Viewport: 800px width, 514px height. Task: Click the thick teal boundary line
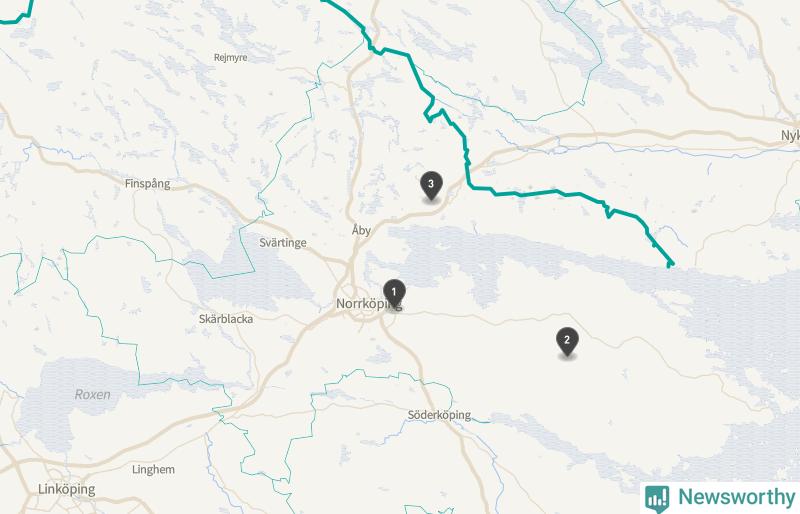tap(536, 193)
